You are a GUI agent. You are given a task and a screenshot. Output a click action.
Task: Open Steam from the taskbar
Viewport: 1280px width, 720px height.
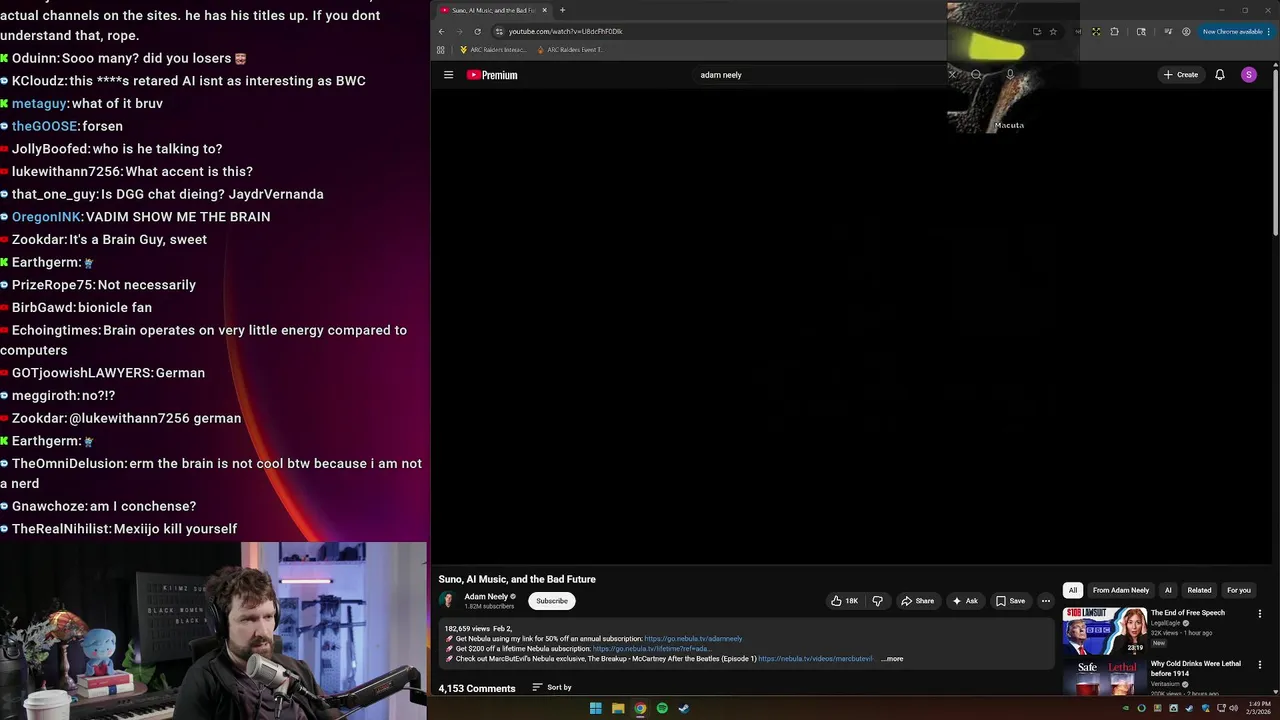click(684, 709)
